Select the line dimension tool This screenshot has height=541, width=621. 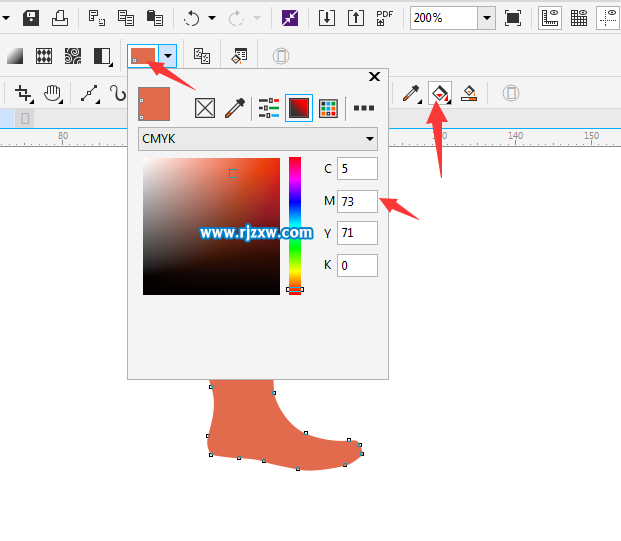coord(90,94)
